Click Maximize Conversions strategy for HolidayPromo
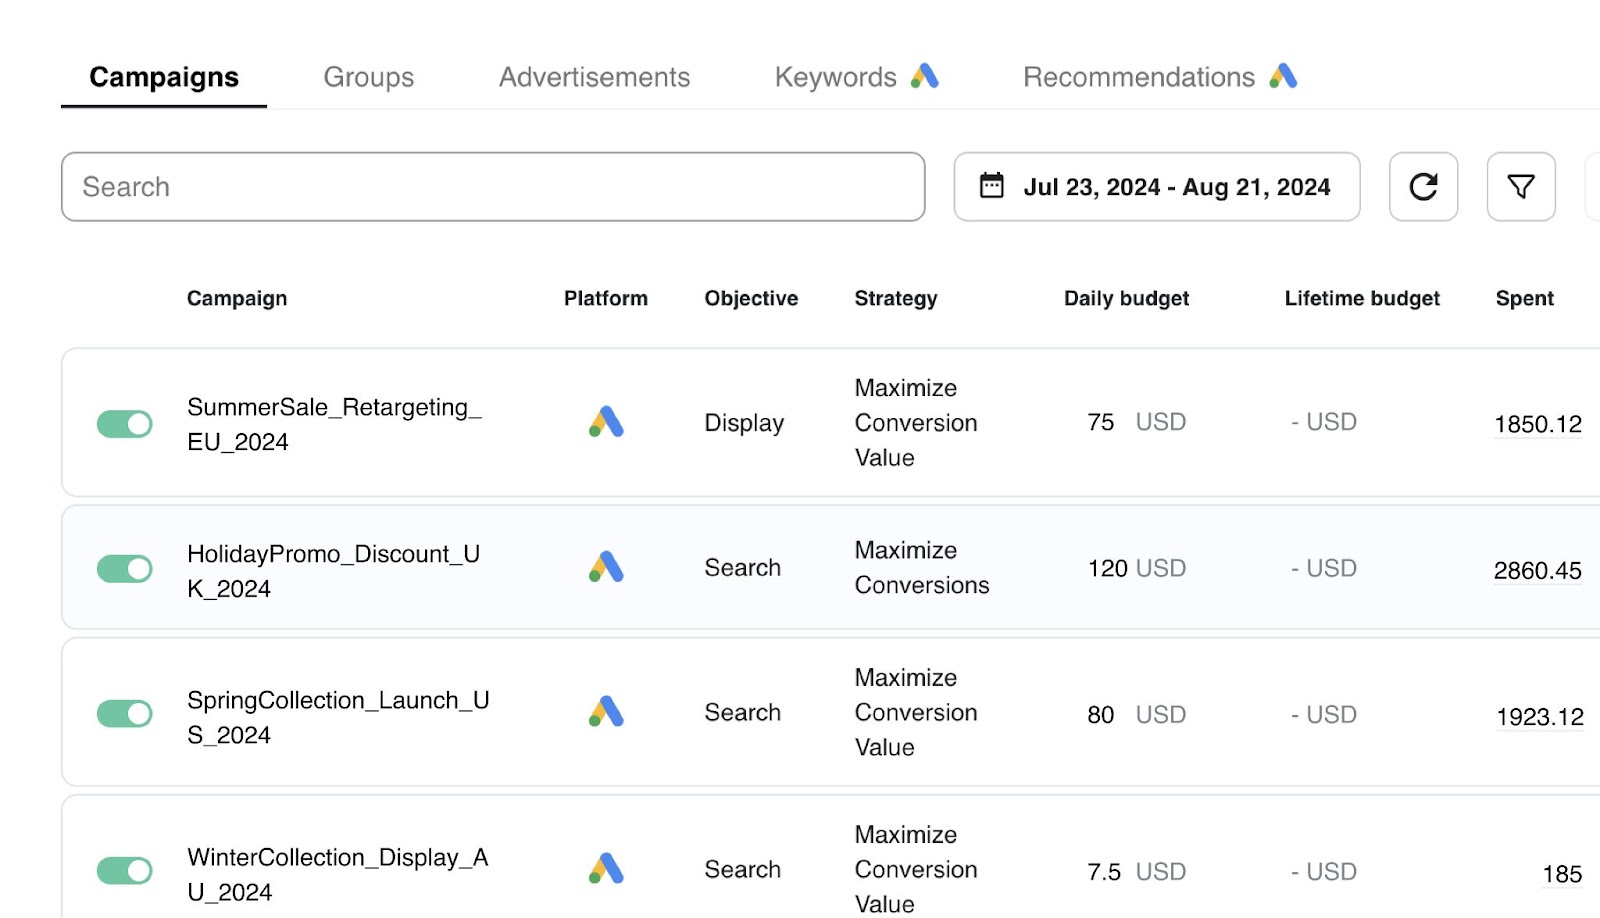Viewport: 1600px width, 918px height. (x=922, y=568)
